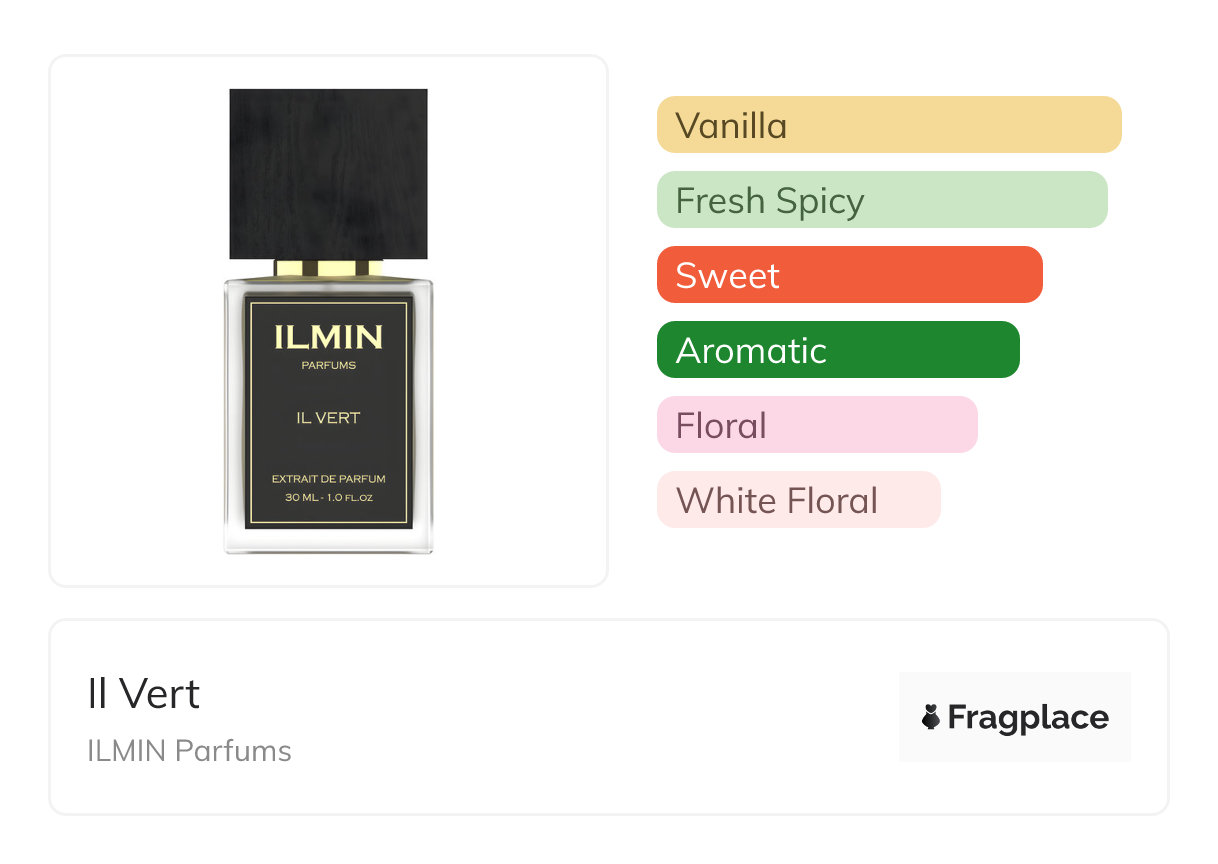Image resolution: width=1218 pixels, height=864 pixels.
Task: Click the clear glass base of the bottle
Action: click(328, 540)
